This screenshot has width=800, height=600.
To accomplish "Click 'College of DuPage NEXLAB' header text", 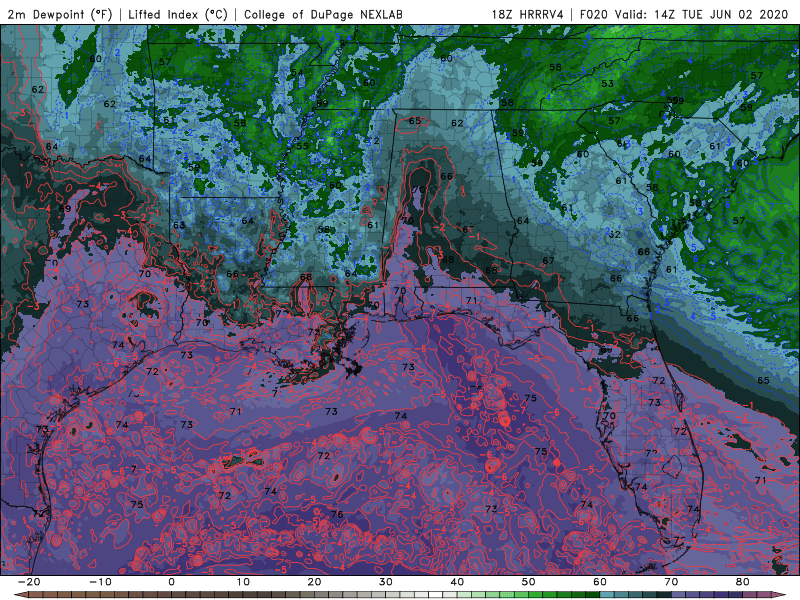I will pyautogui.click(x=323, y=14).
